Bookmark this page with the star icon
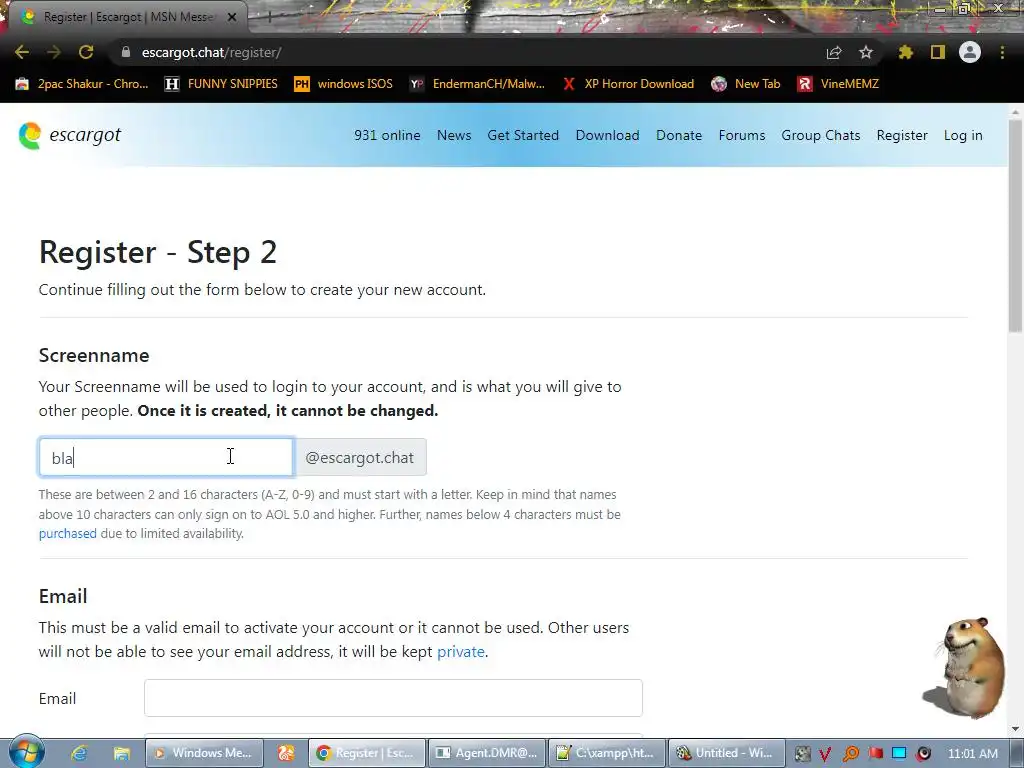The image size is (1024, 768). click(x=866, y=52)
